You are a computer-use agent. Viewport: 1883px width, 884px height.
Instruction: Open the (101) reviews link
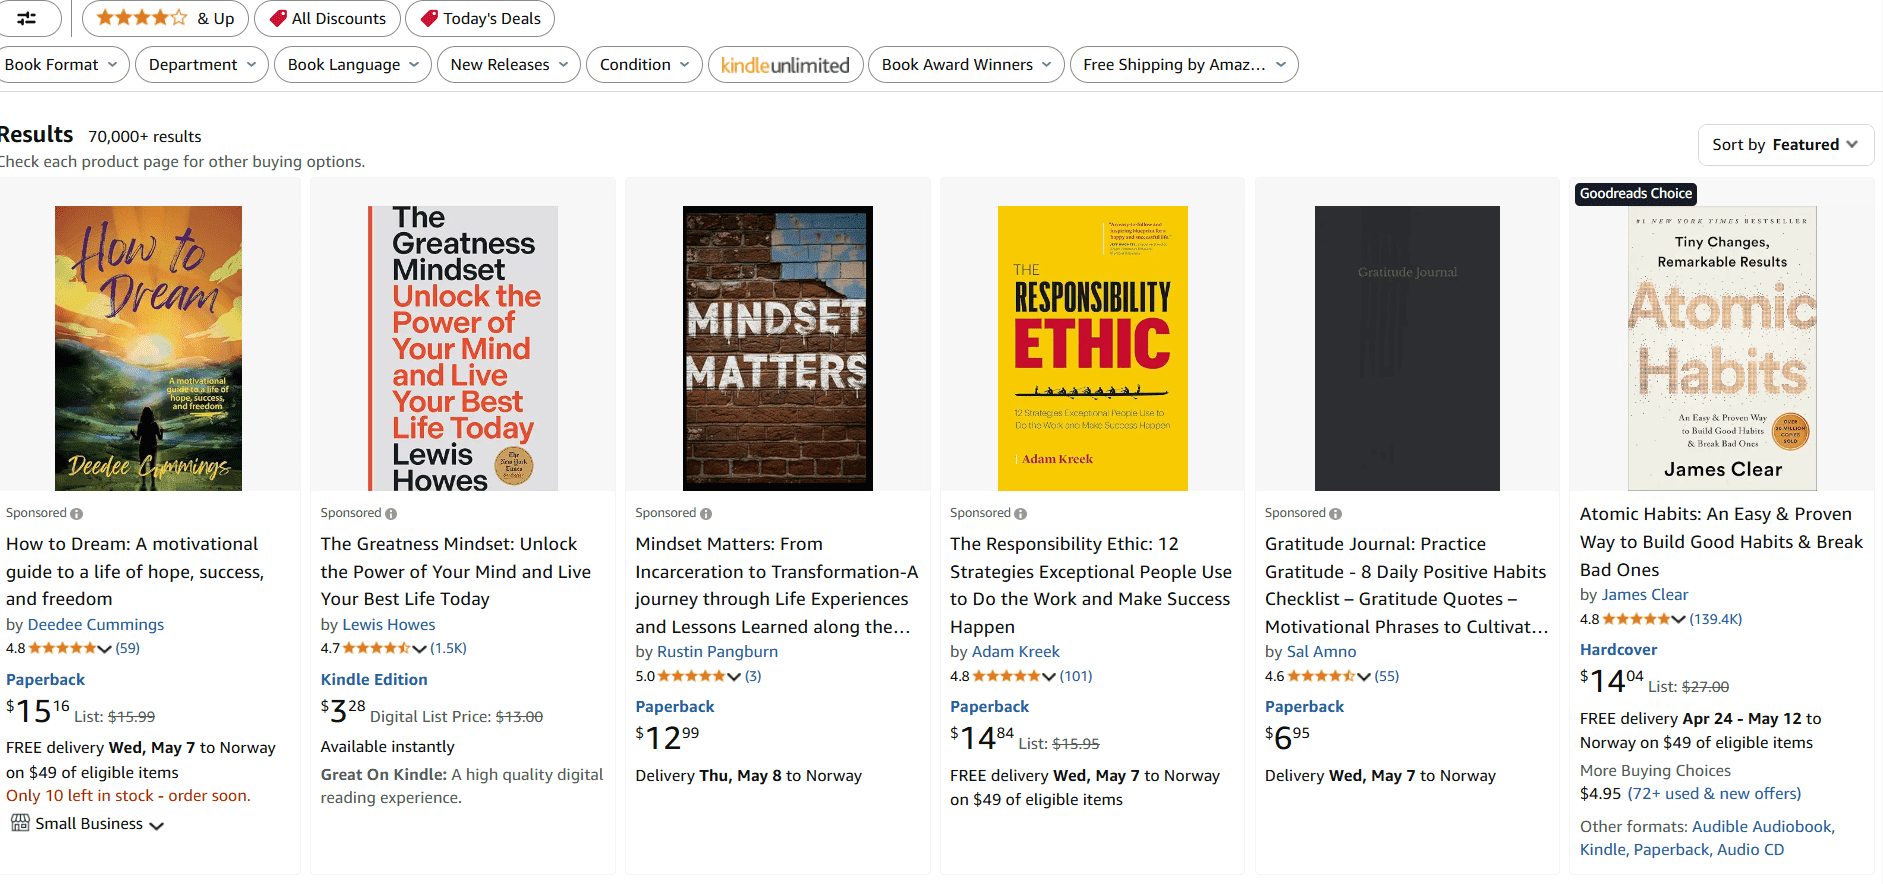pos(1076,676)
